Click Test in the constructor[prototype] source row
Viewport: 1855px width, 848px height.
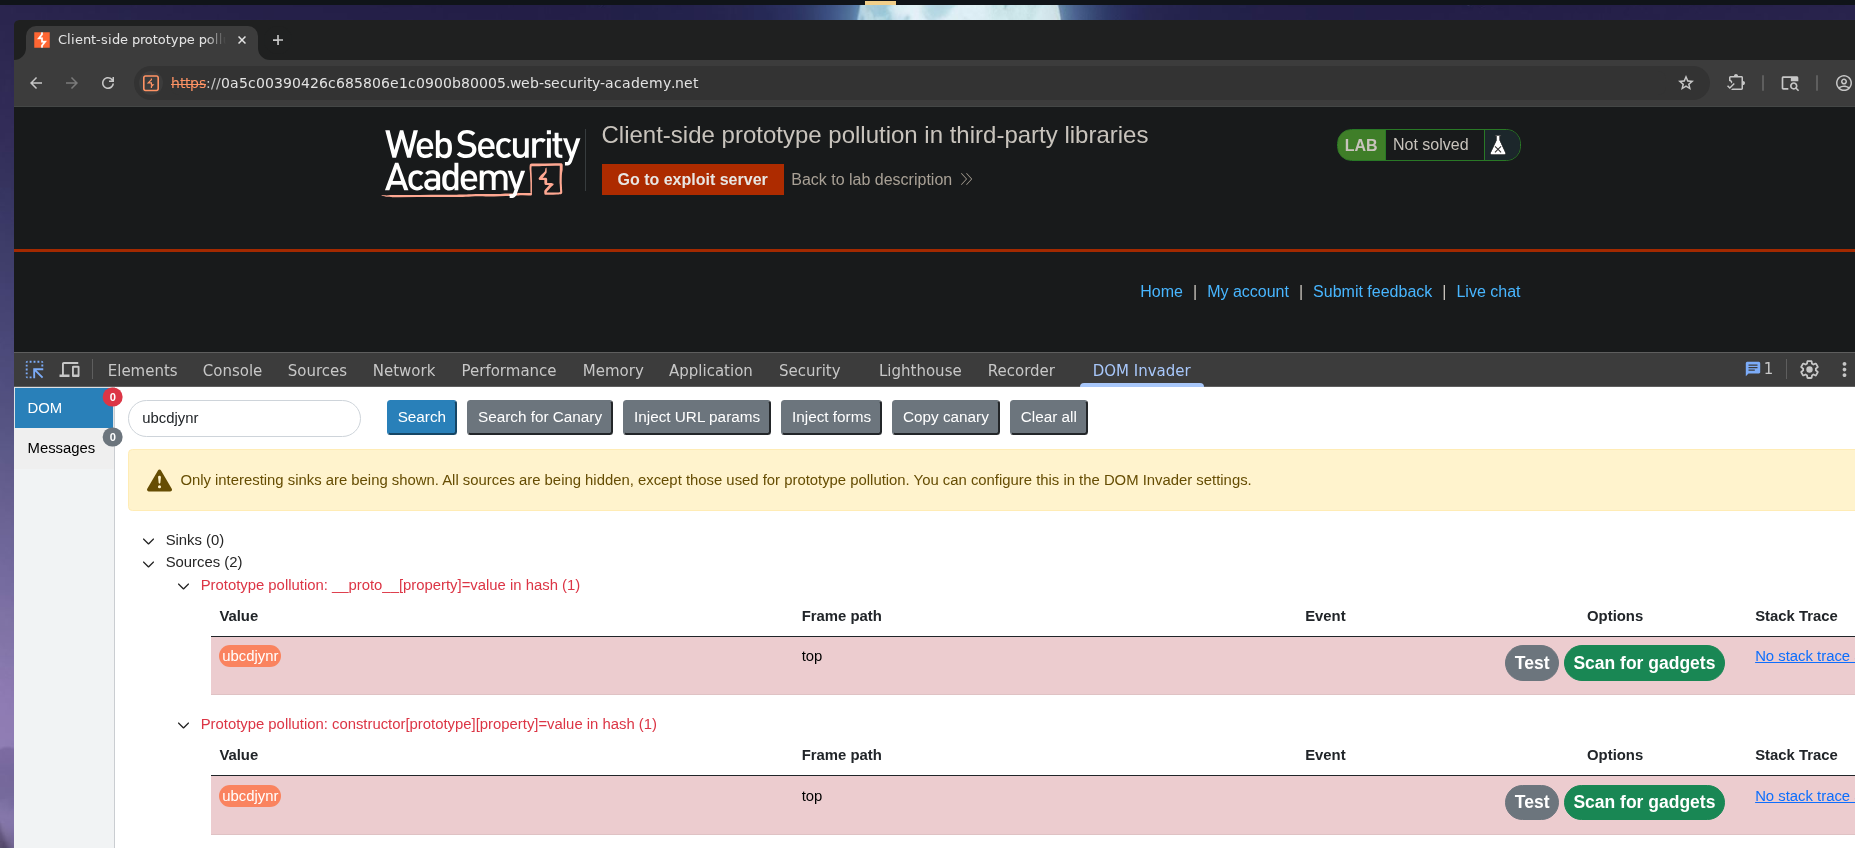tap(1531, 802)
